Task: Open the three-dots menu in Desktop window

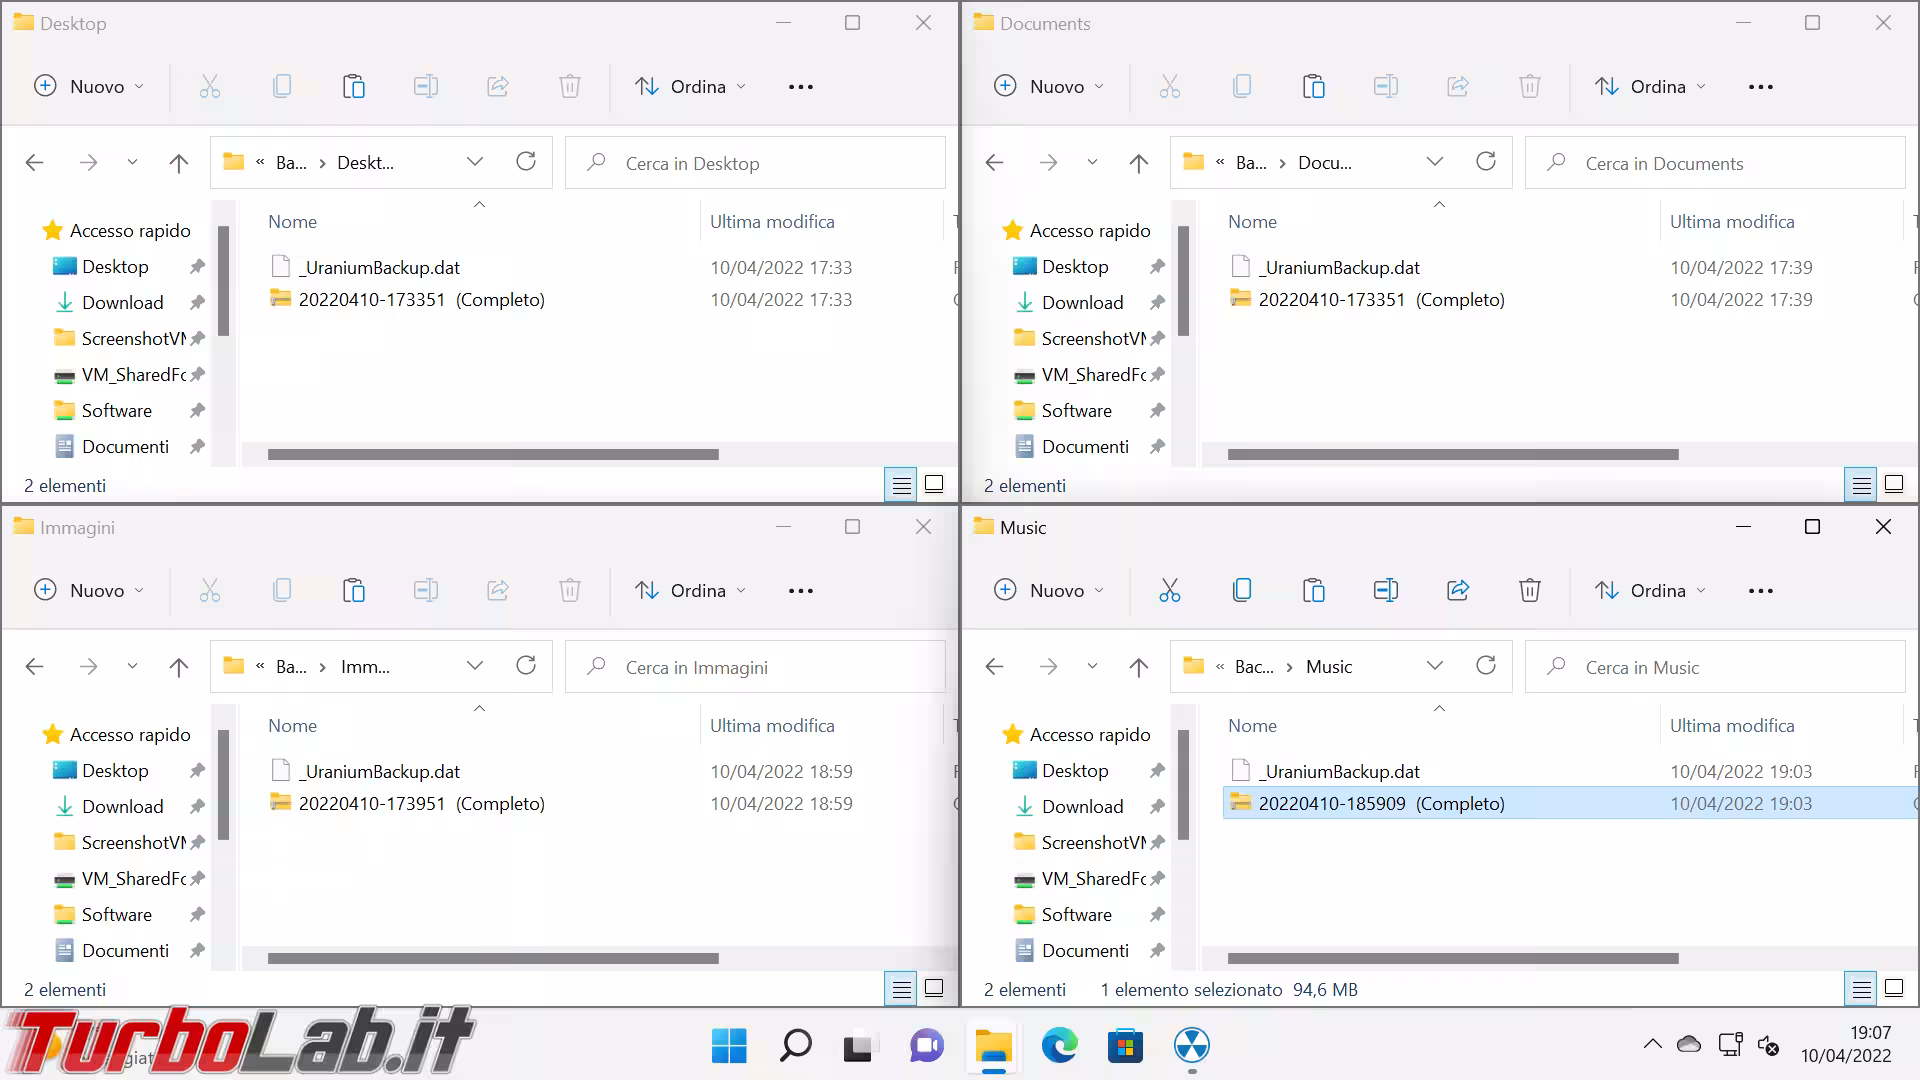Action: (x=801, y=87)
